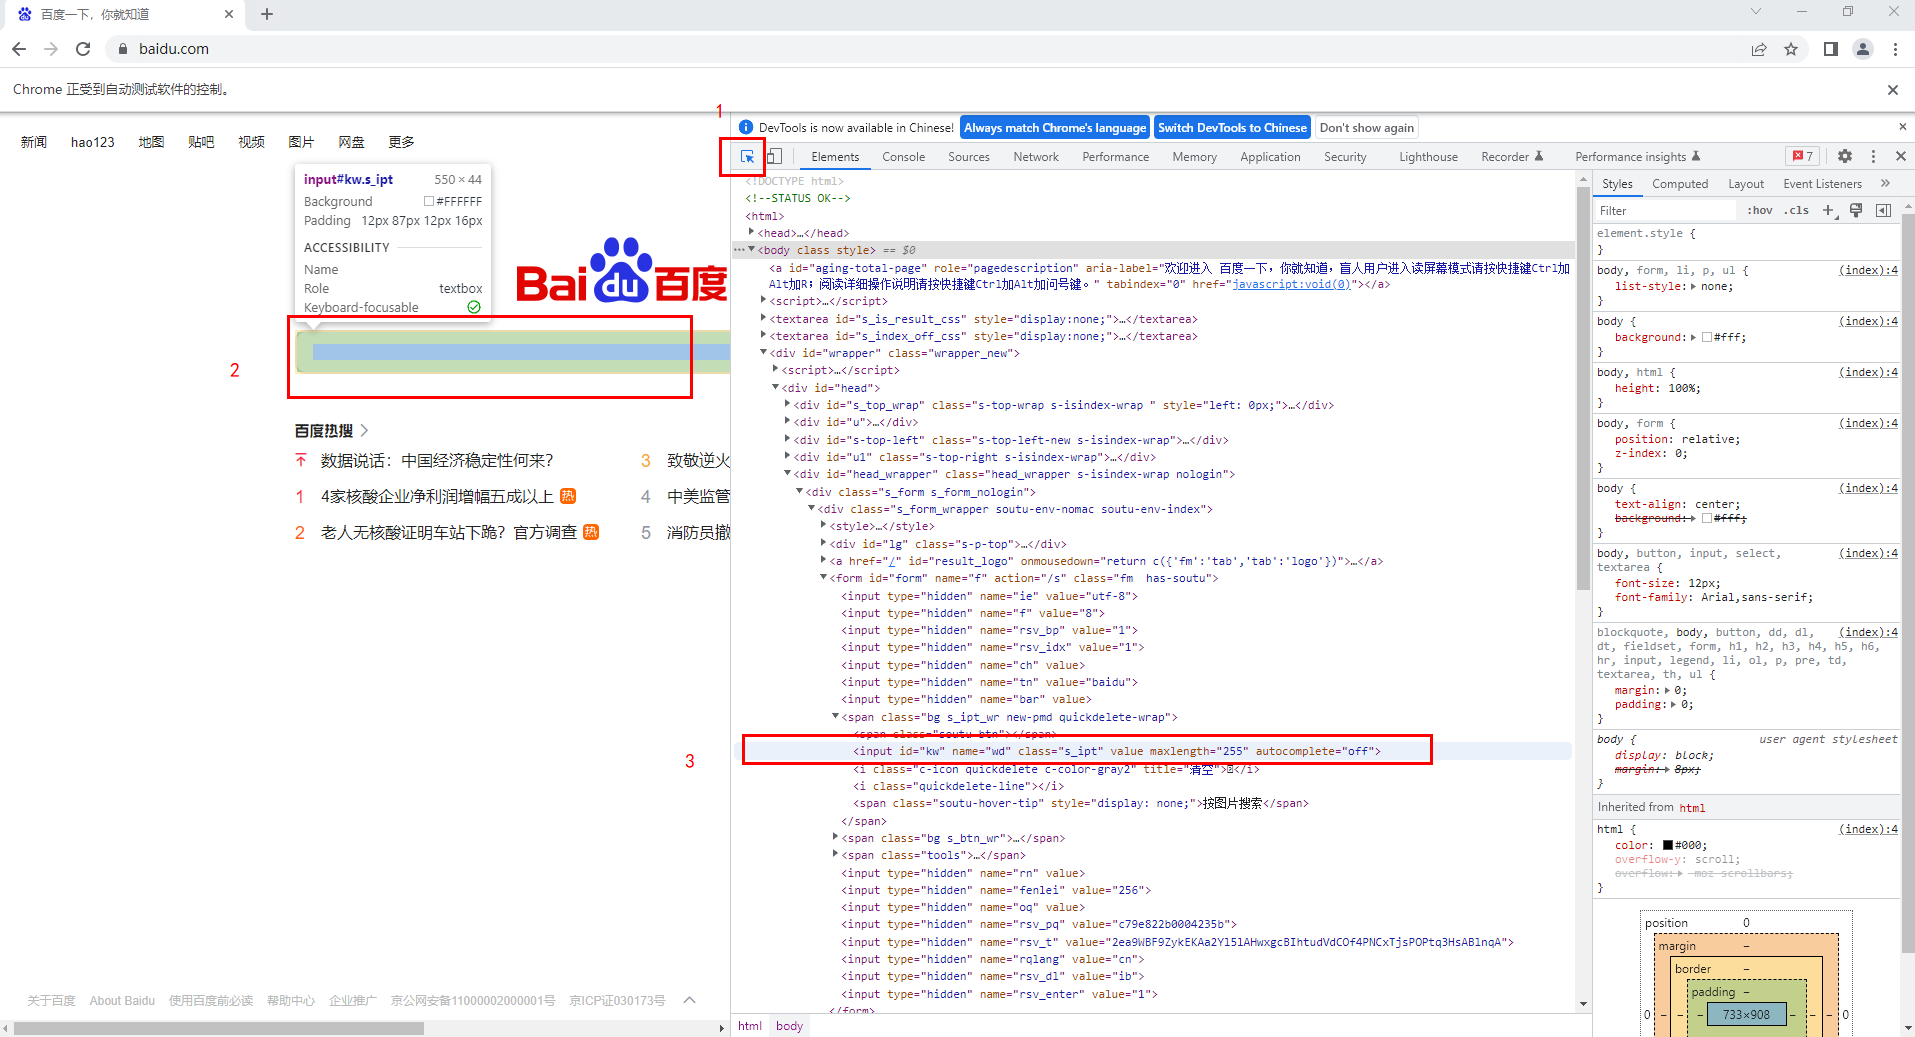
Task: Activate the element inspector picker tool
Action: coord(747,157)
